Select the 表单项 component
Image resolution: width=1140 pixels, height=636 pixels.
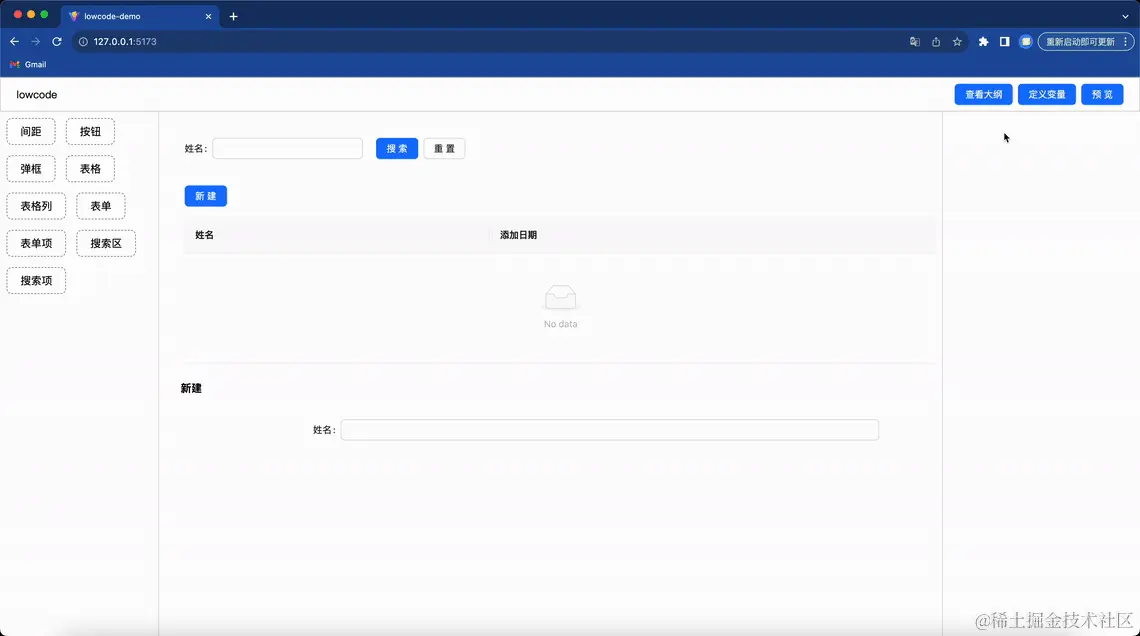[36, 243]
